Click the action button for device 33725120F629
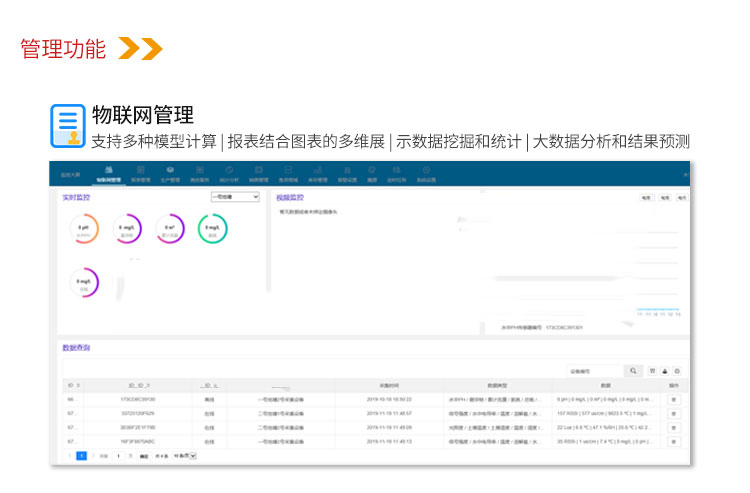 (674, 414)
